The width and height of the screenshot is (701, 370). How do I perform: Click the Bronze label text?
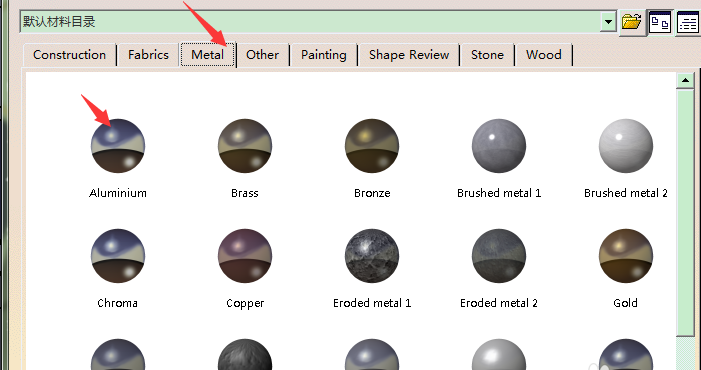point(372,193)
